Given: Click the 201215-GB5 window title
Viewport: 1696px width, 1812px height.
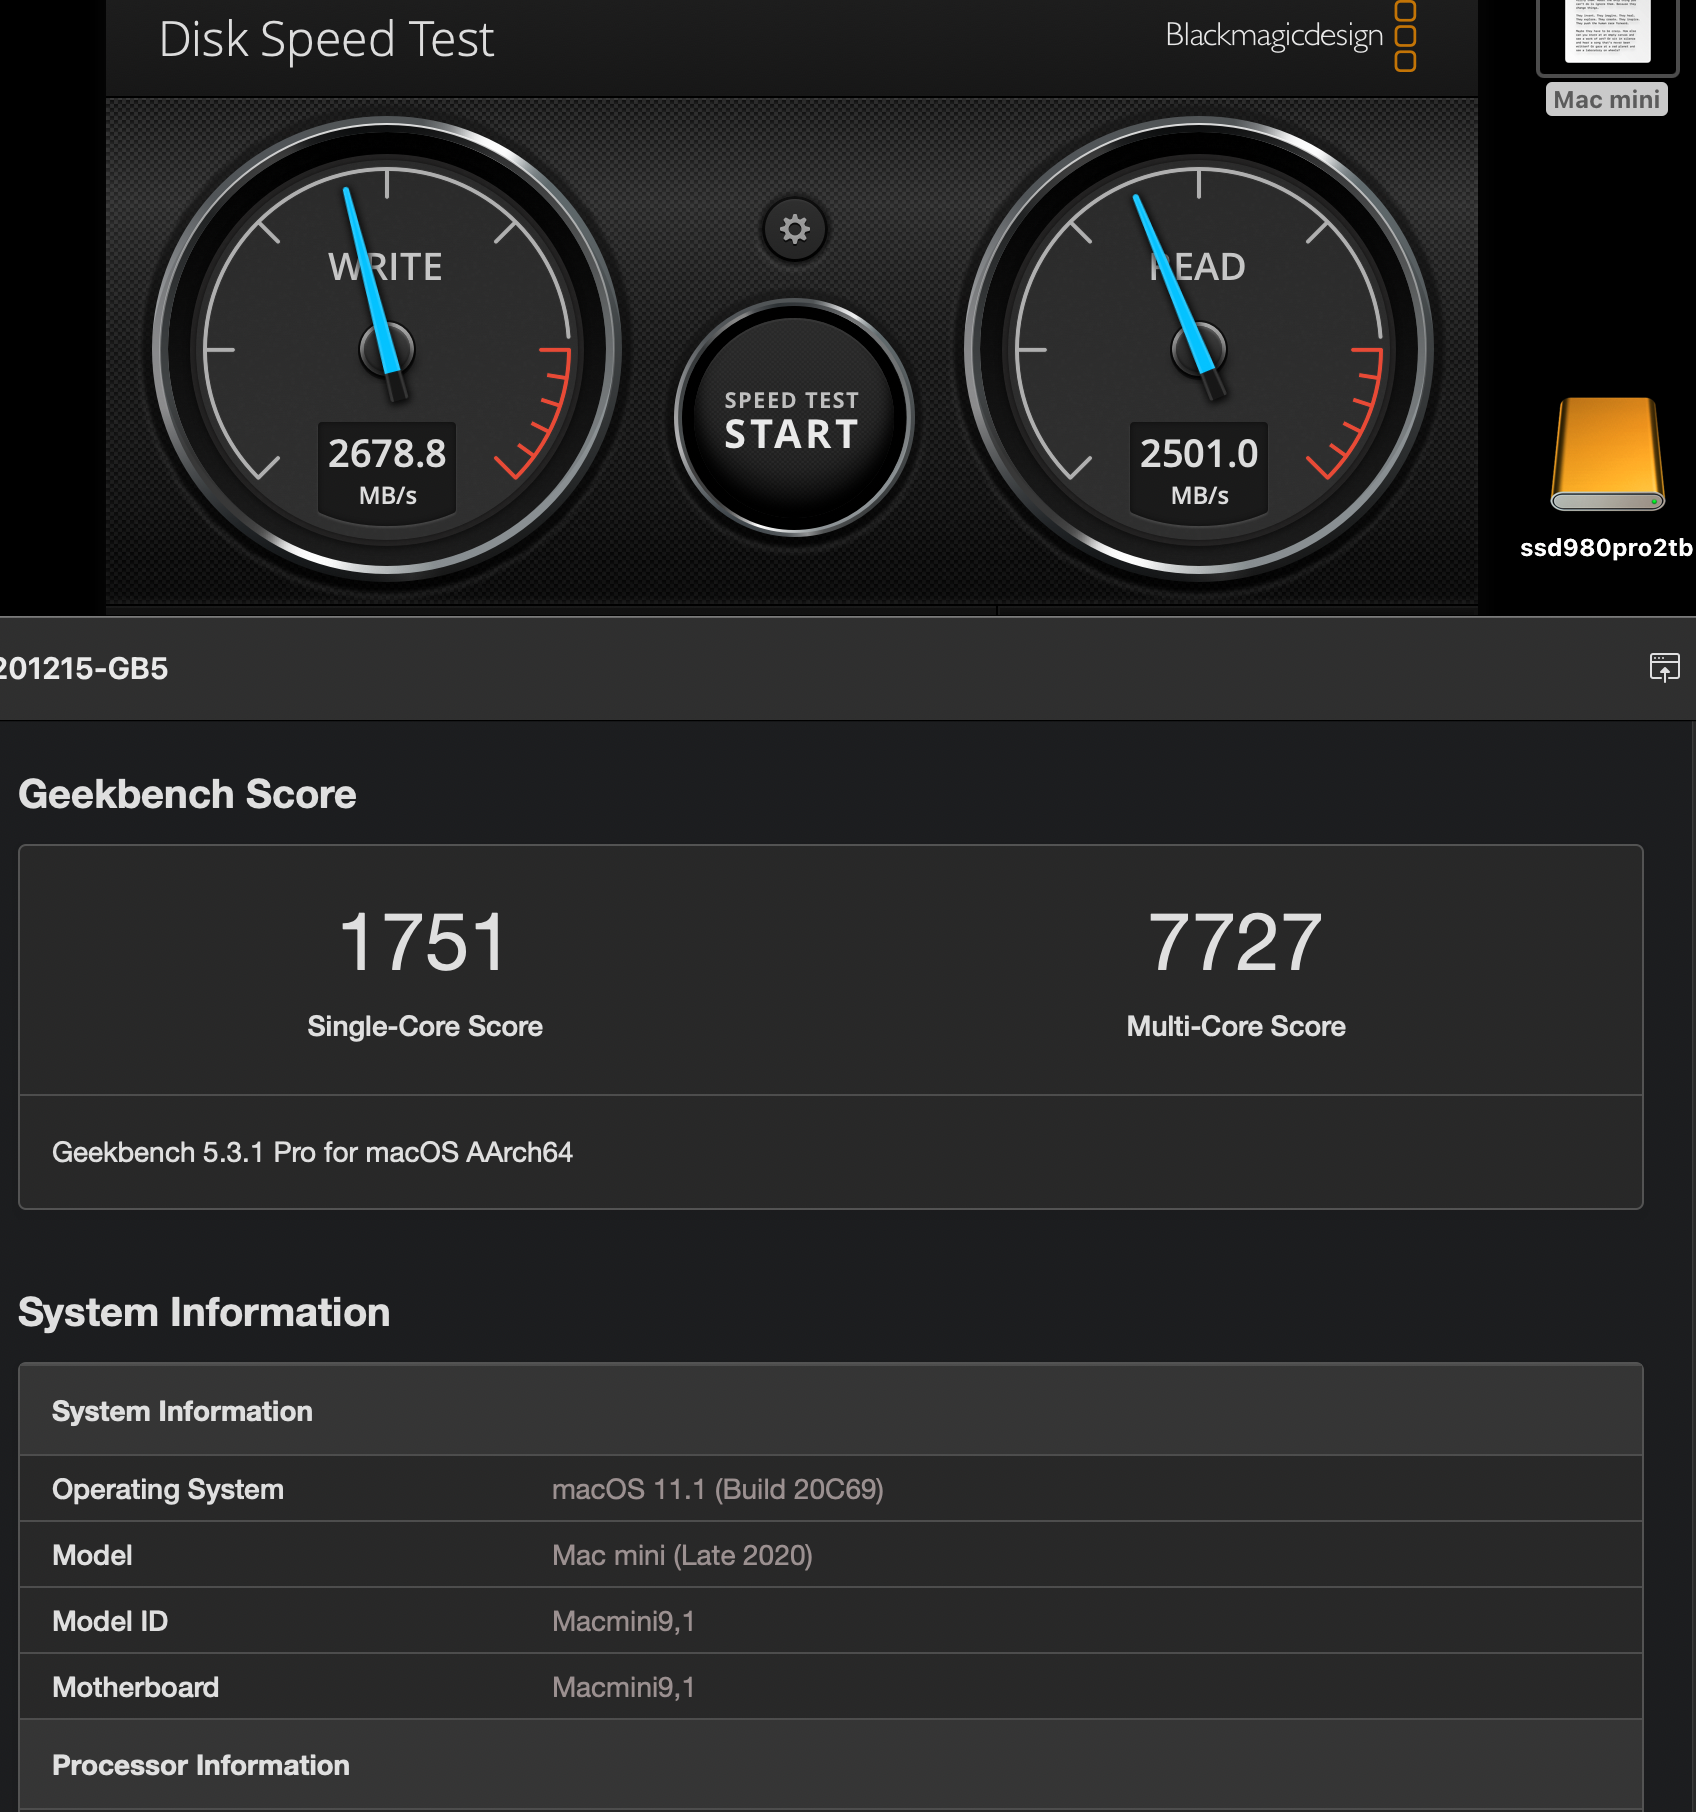Looking at the screenshot, I should [x=84, y=668].
